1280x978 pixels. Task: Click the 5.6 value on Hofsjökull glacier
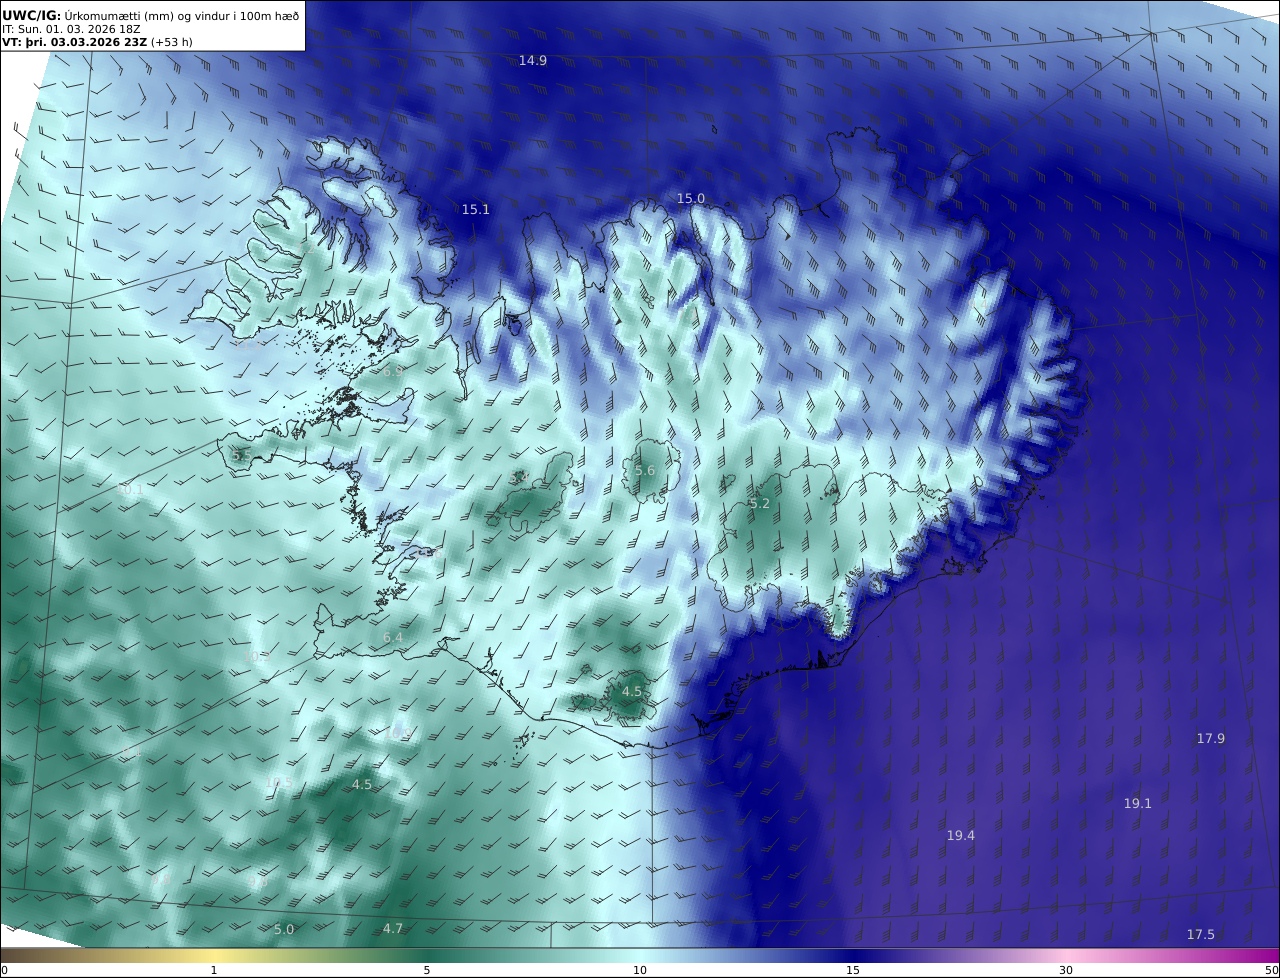click(645, 471)
